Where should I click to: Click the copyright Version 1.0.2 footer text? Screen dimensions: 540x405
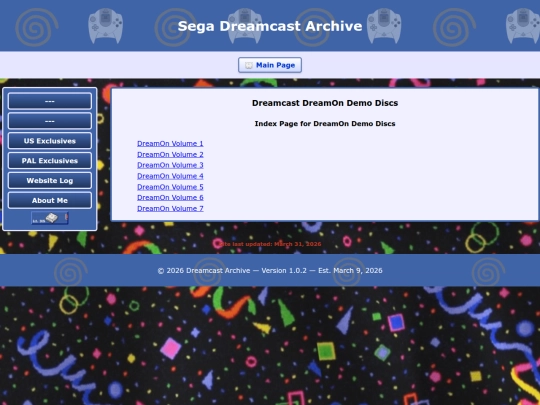click(x=270, y=271)
